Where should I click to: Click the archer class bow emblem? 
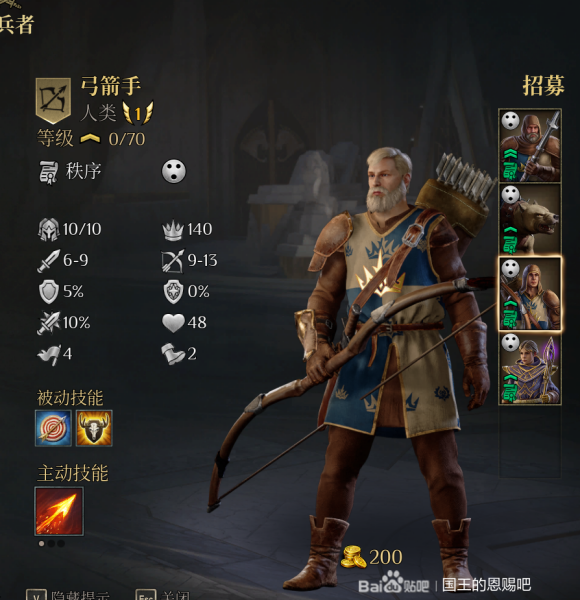click(53, 101)
